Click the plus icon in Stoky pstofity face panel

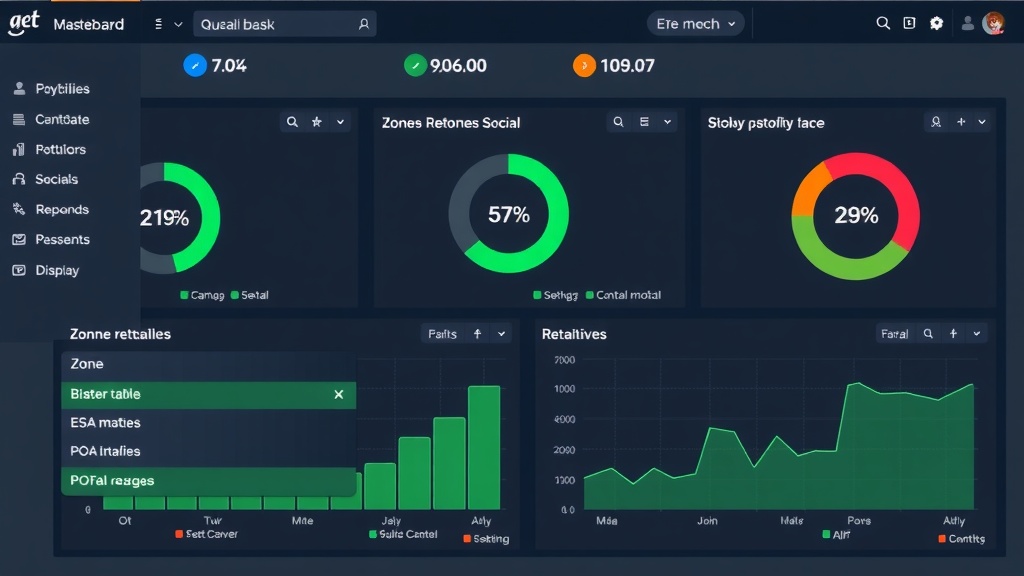pos(961,122)
